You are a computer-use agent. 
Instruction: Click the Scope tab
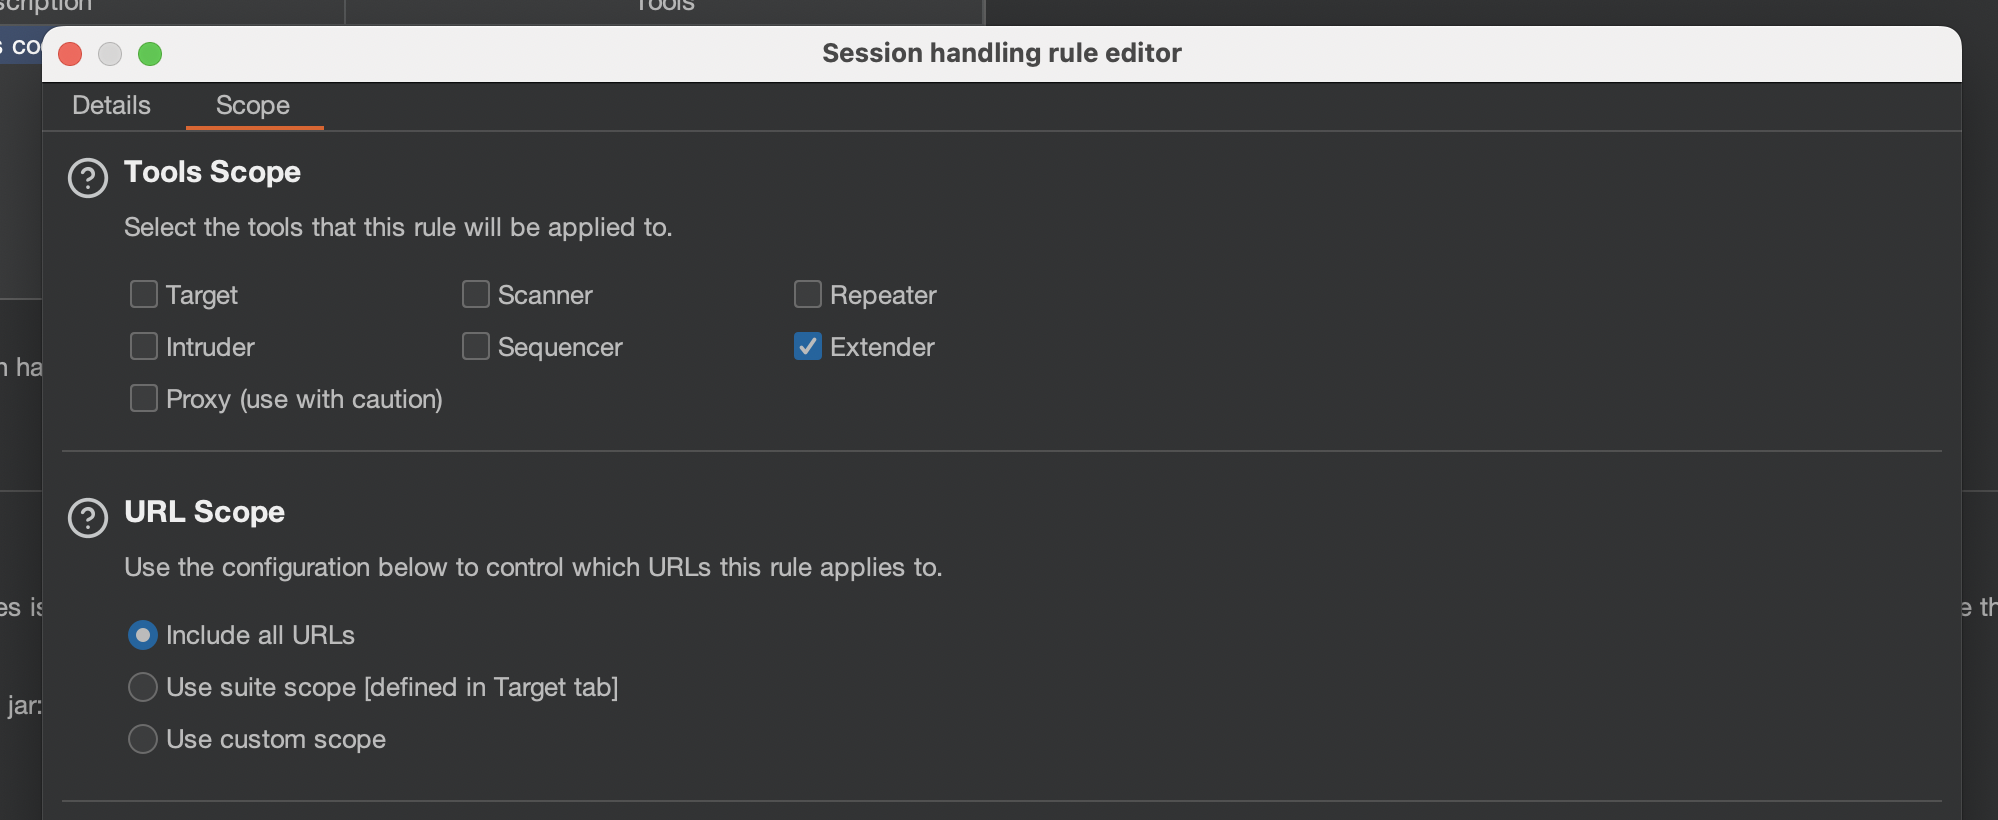(x=253, y=105)
